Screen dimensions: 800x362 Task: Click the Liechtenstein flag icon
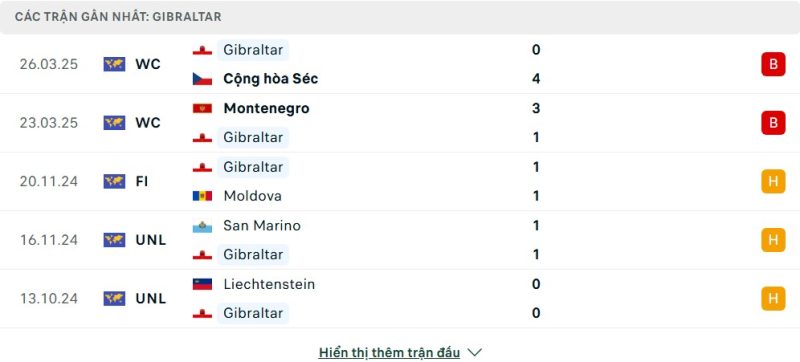point(202,284)
